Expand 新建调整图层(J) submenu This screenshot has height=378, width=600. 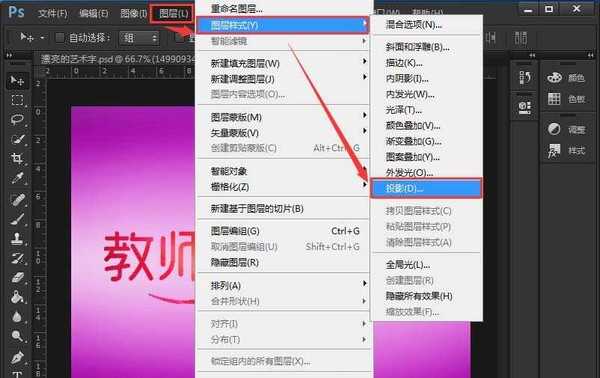click(284, 79)
